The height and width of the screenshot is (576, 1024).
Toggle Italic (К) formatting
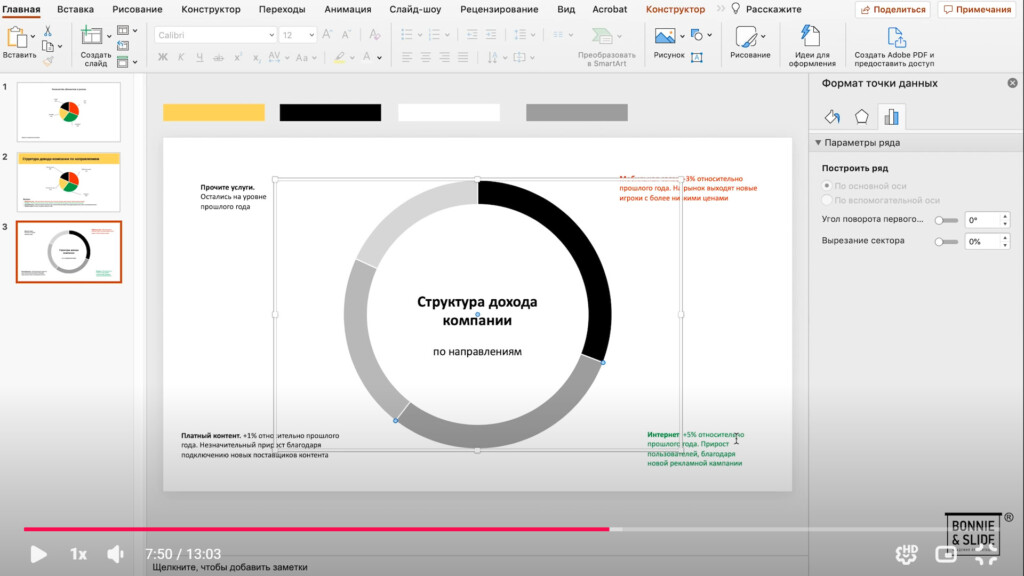[x=181, y=57]
